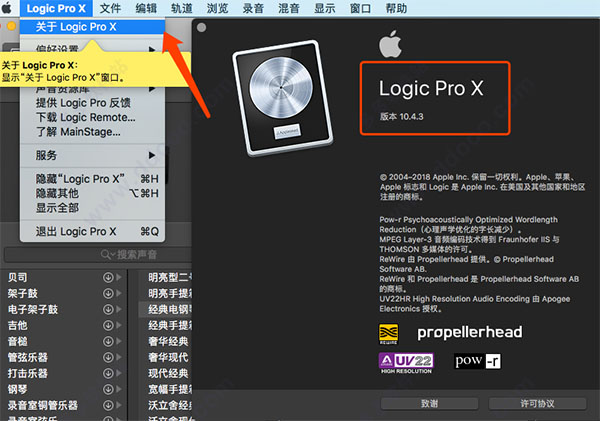The height and width of the screenshot is (421, 600).
Task: Open the Apple menu in the menu bar
Action: coord(7,8)
